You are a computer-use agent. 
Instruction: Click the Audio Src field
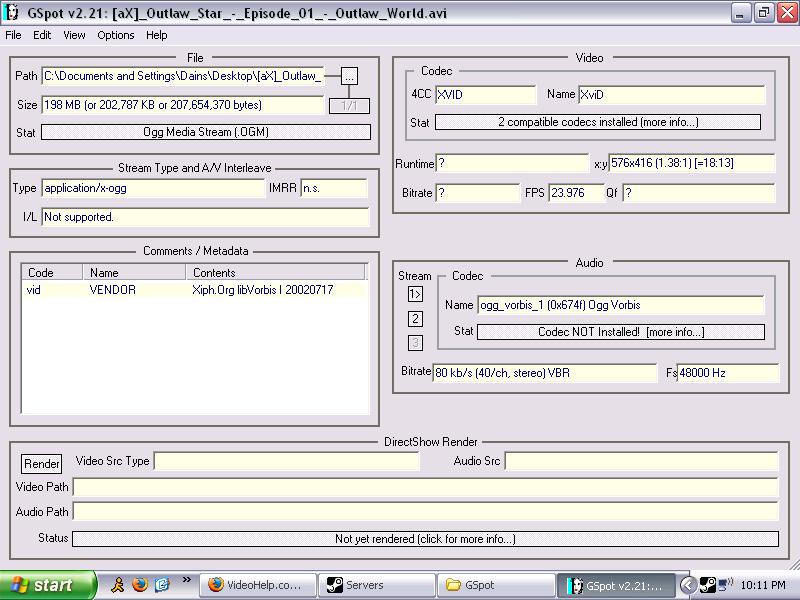pos(641,461)
